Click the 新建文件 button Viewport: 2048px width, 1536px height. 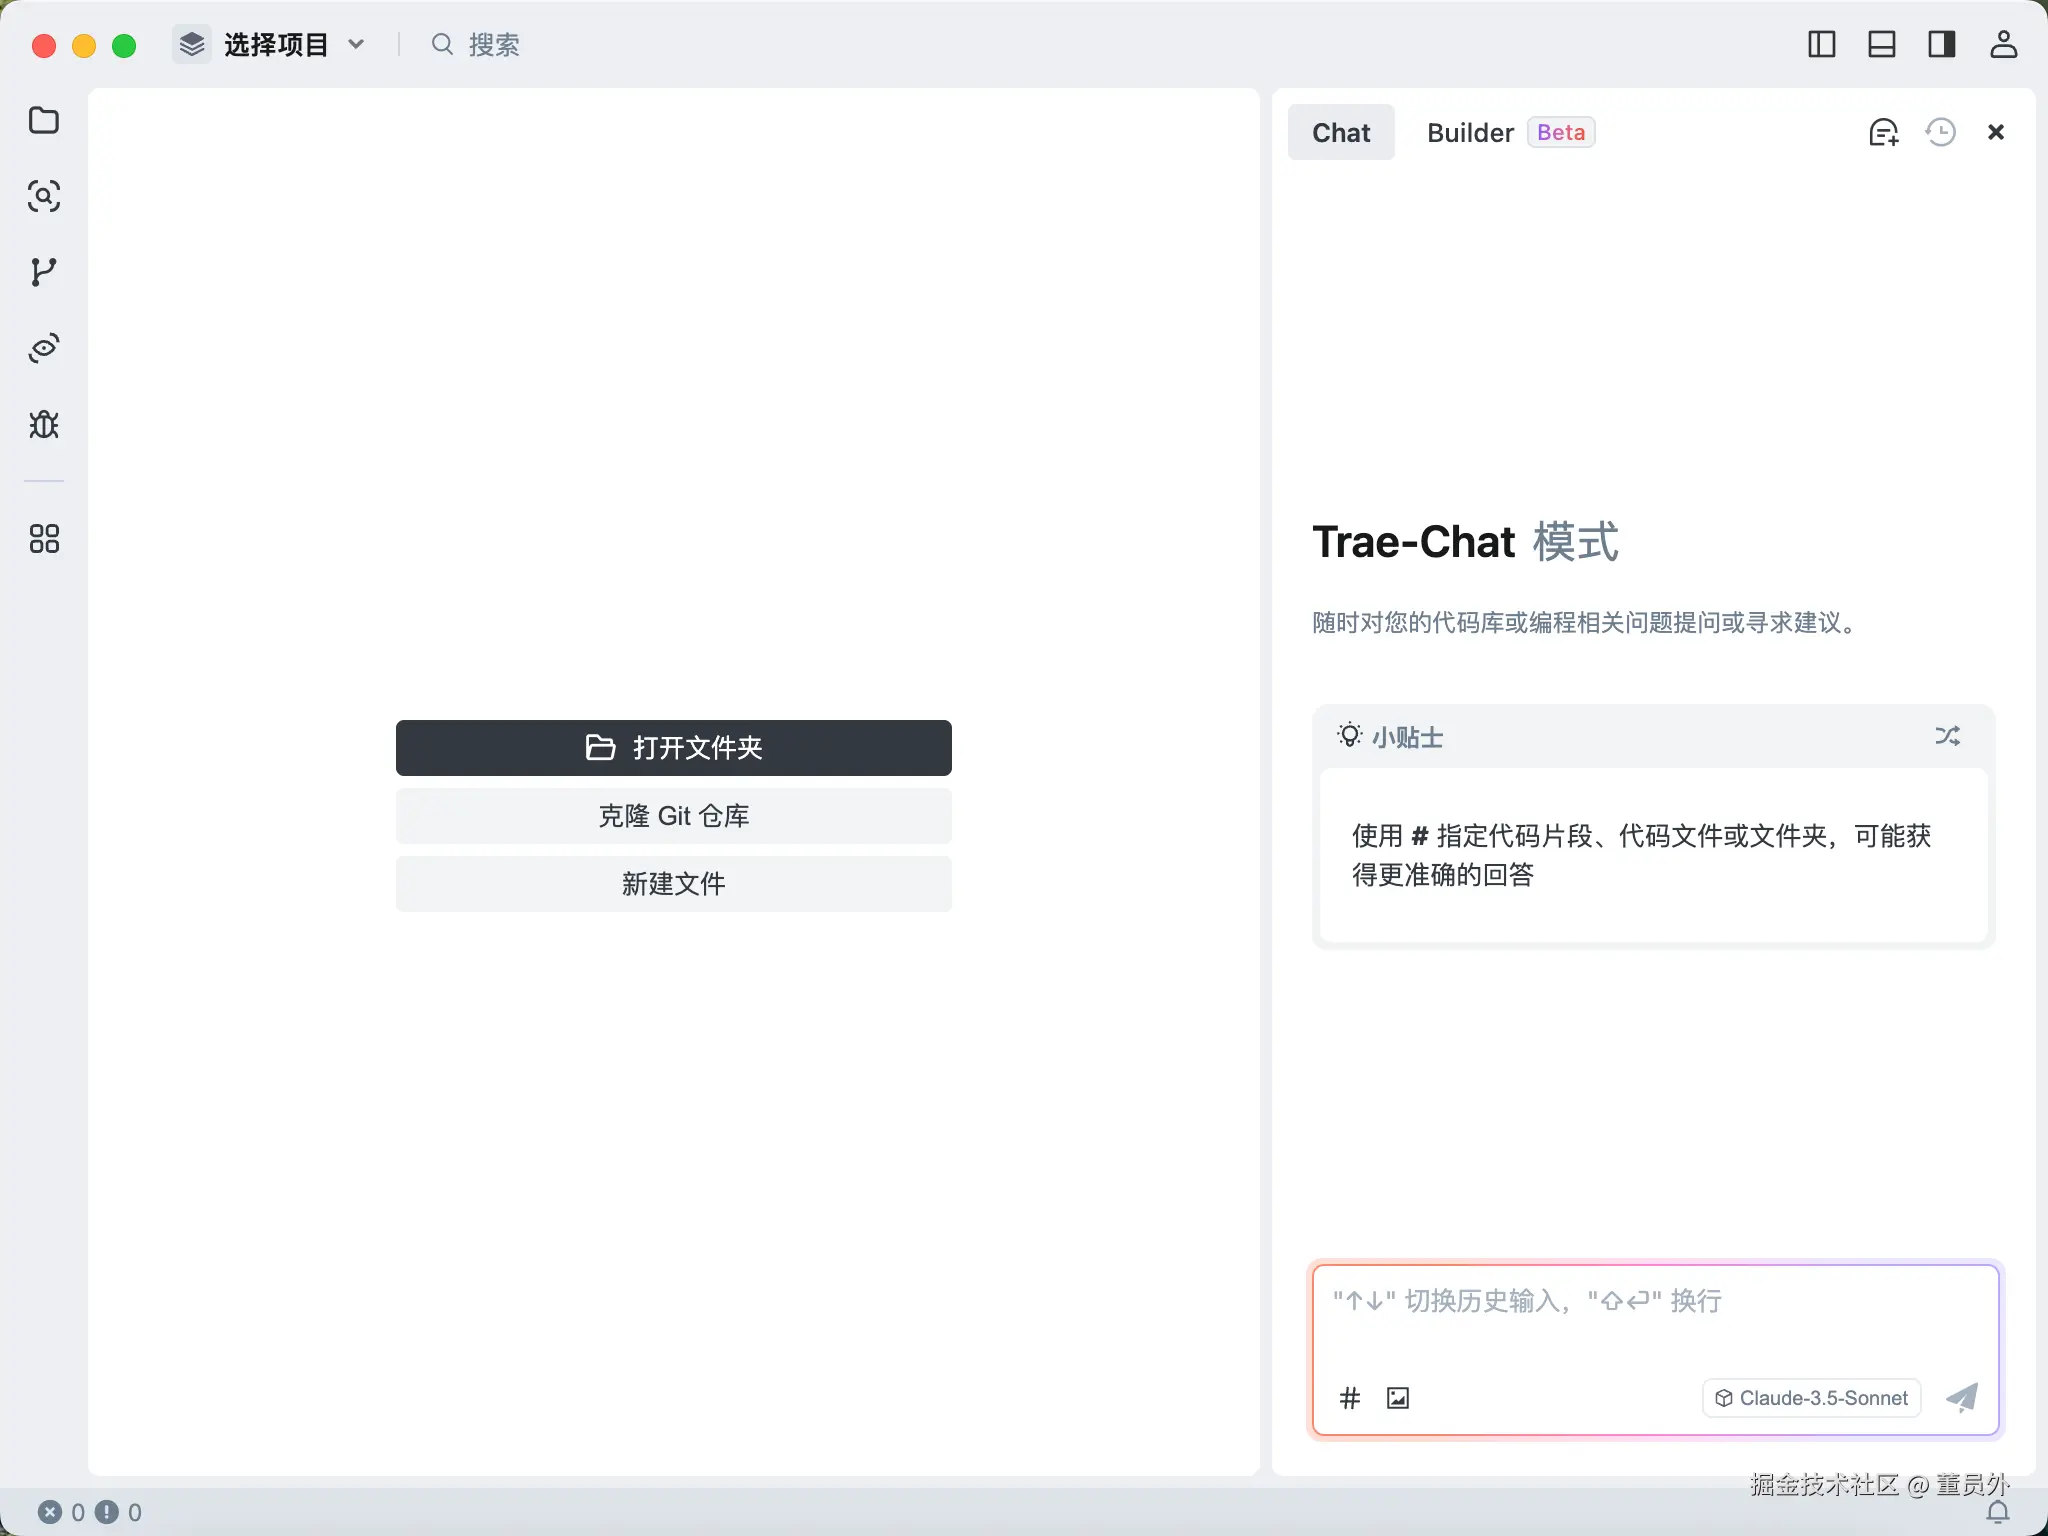[674, 884]
